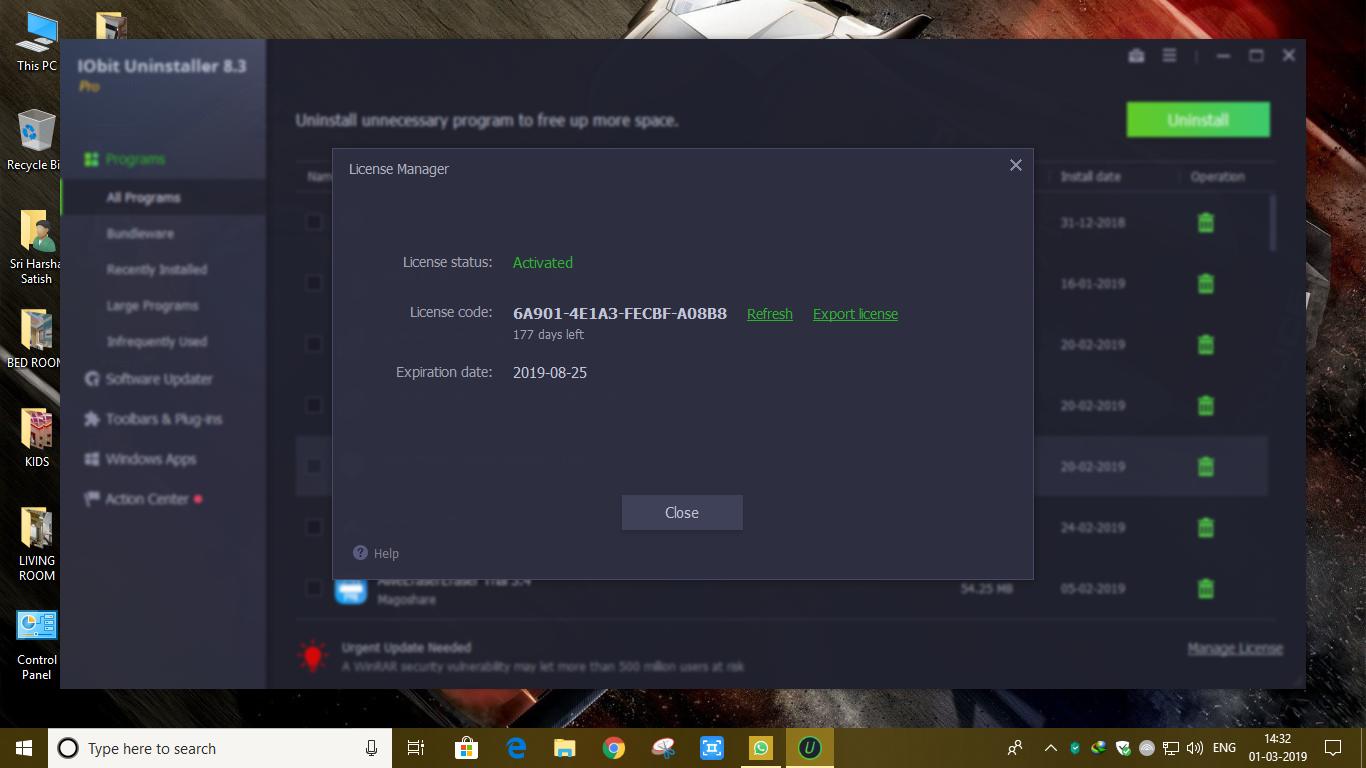Click the "177 days left" text

tap(548, 334)
